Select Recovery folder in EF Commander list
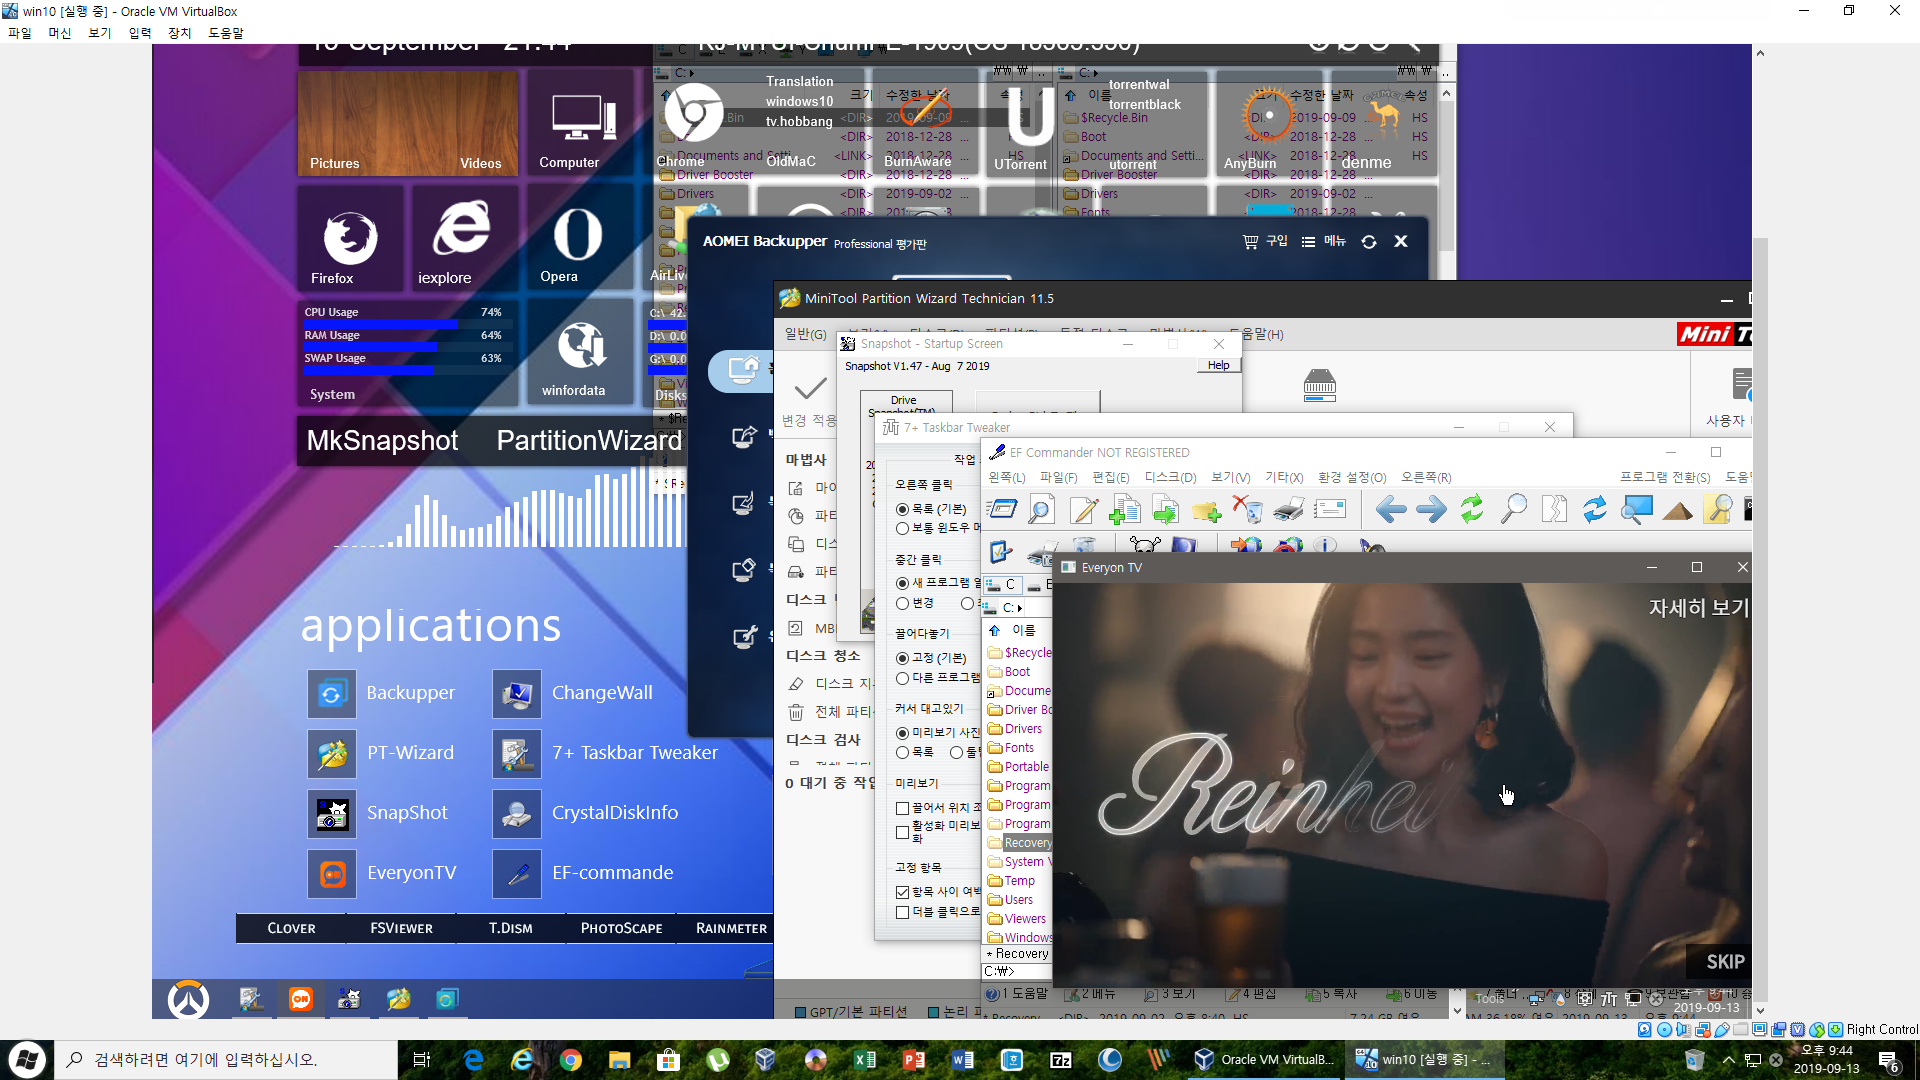The image size is (1920, 1080). 1019,843
